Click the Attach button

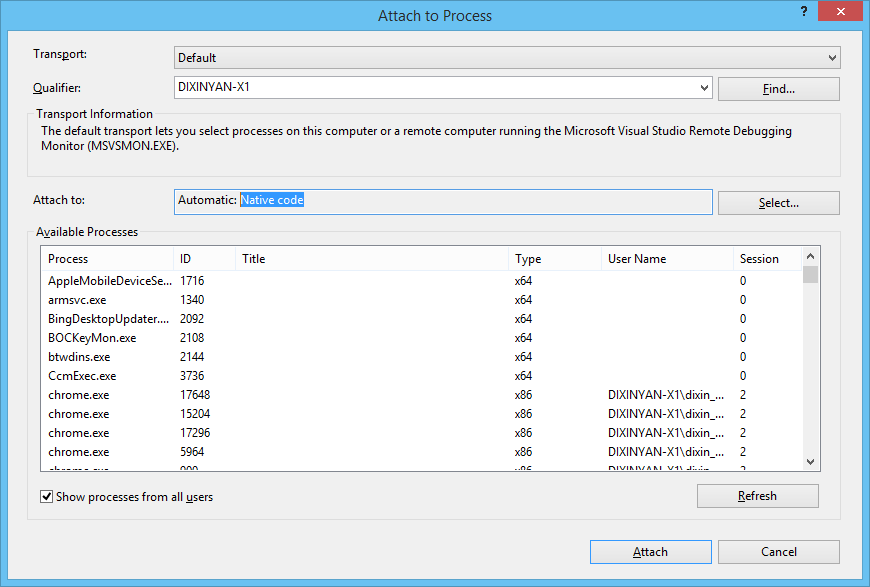coord(650,552)
